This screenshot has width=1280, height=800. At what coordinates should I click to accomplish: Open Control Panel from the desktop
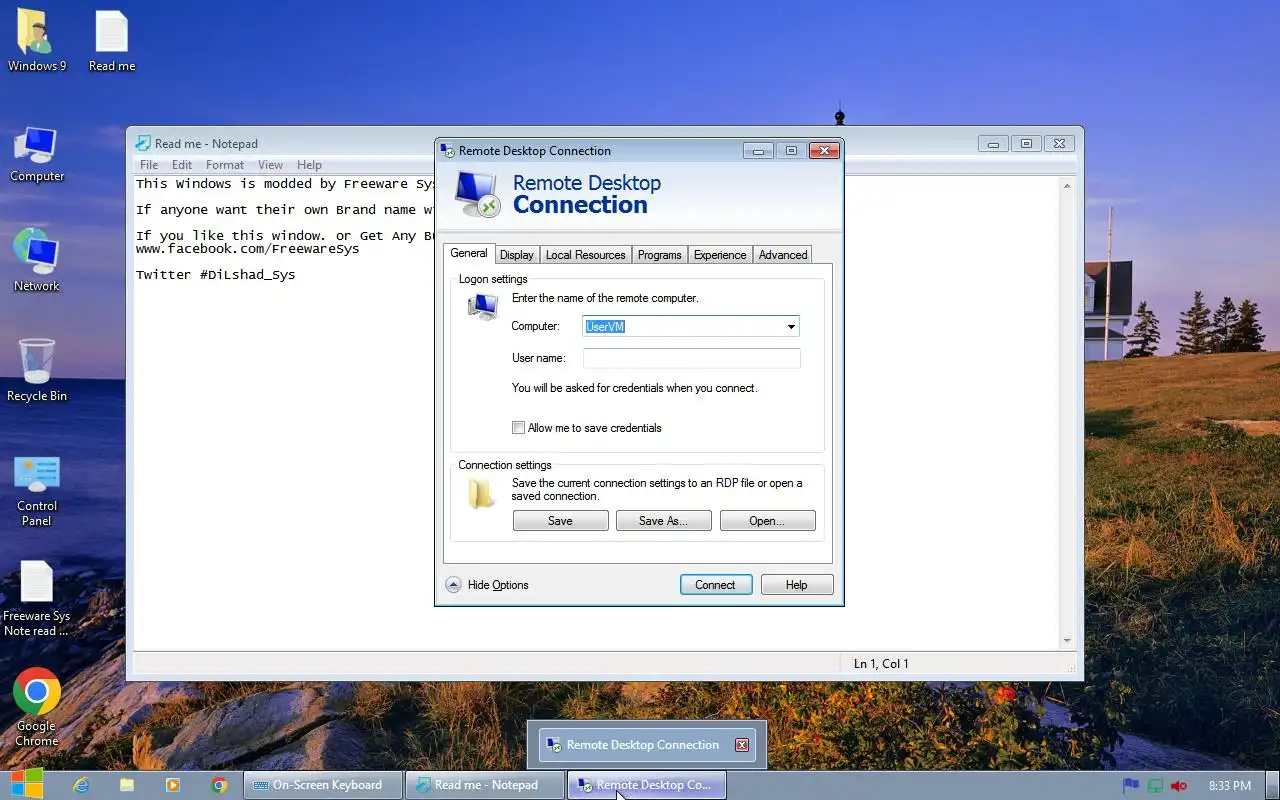pyautogui.click(x=37, y=490)
